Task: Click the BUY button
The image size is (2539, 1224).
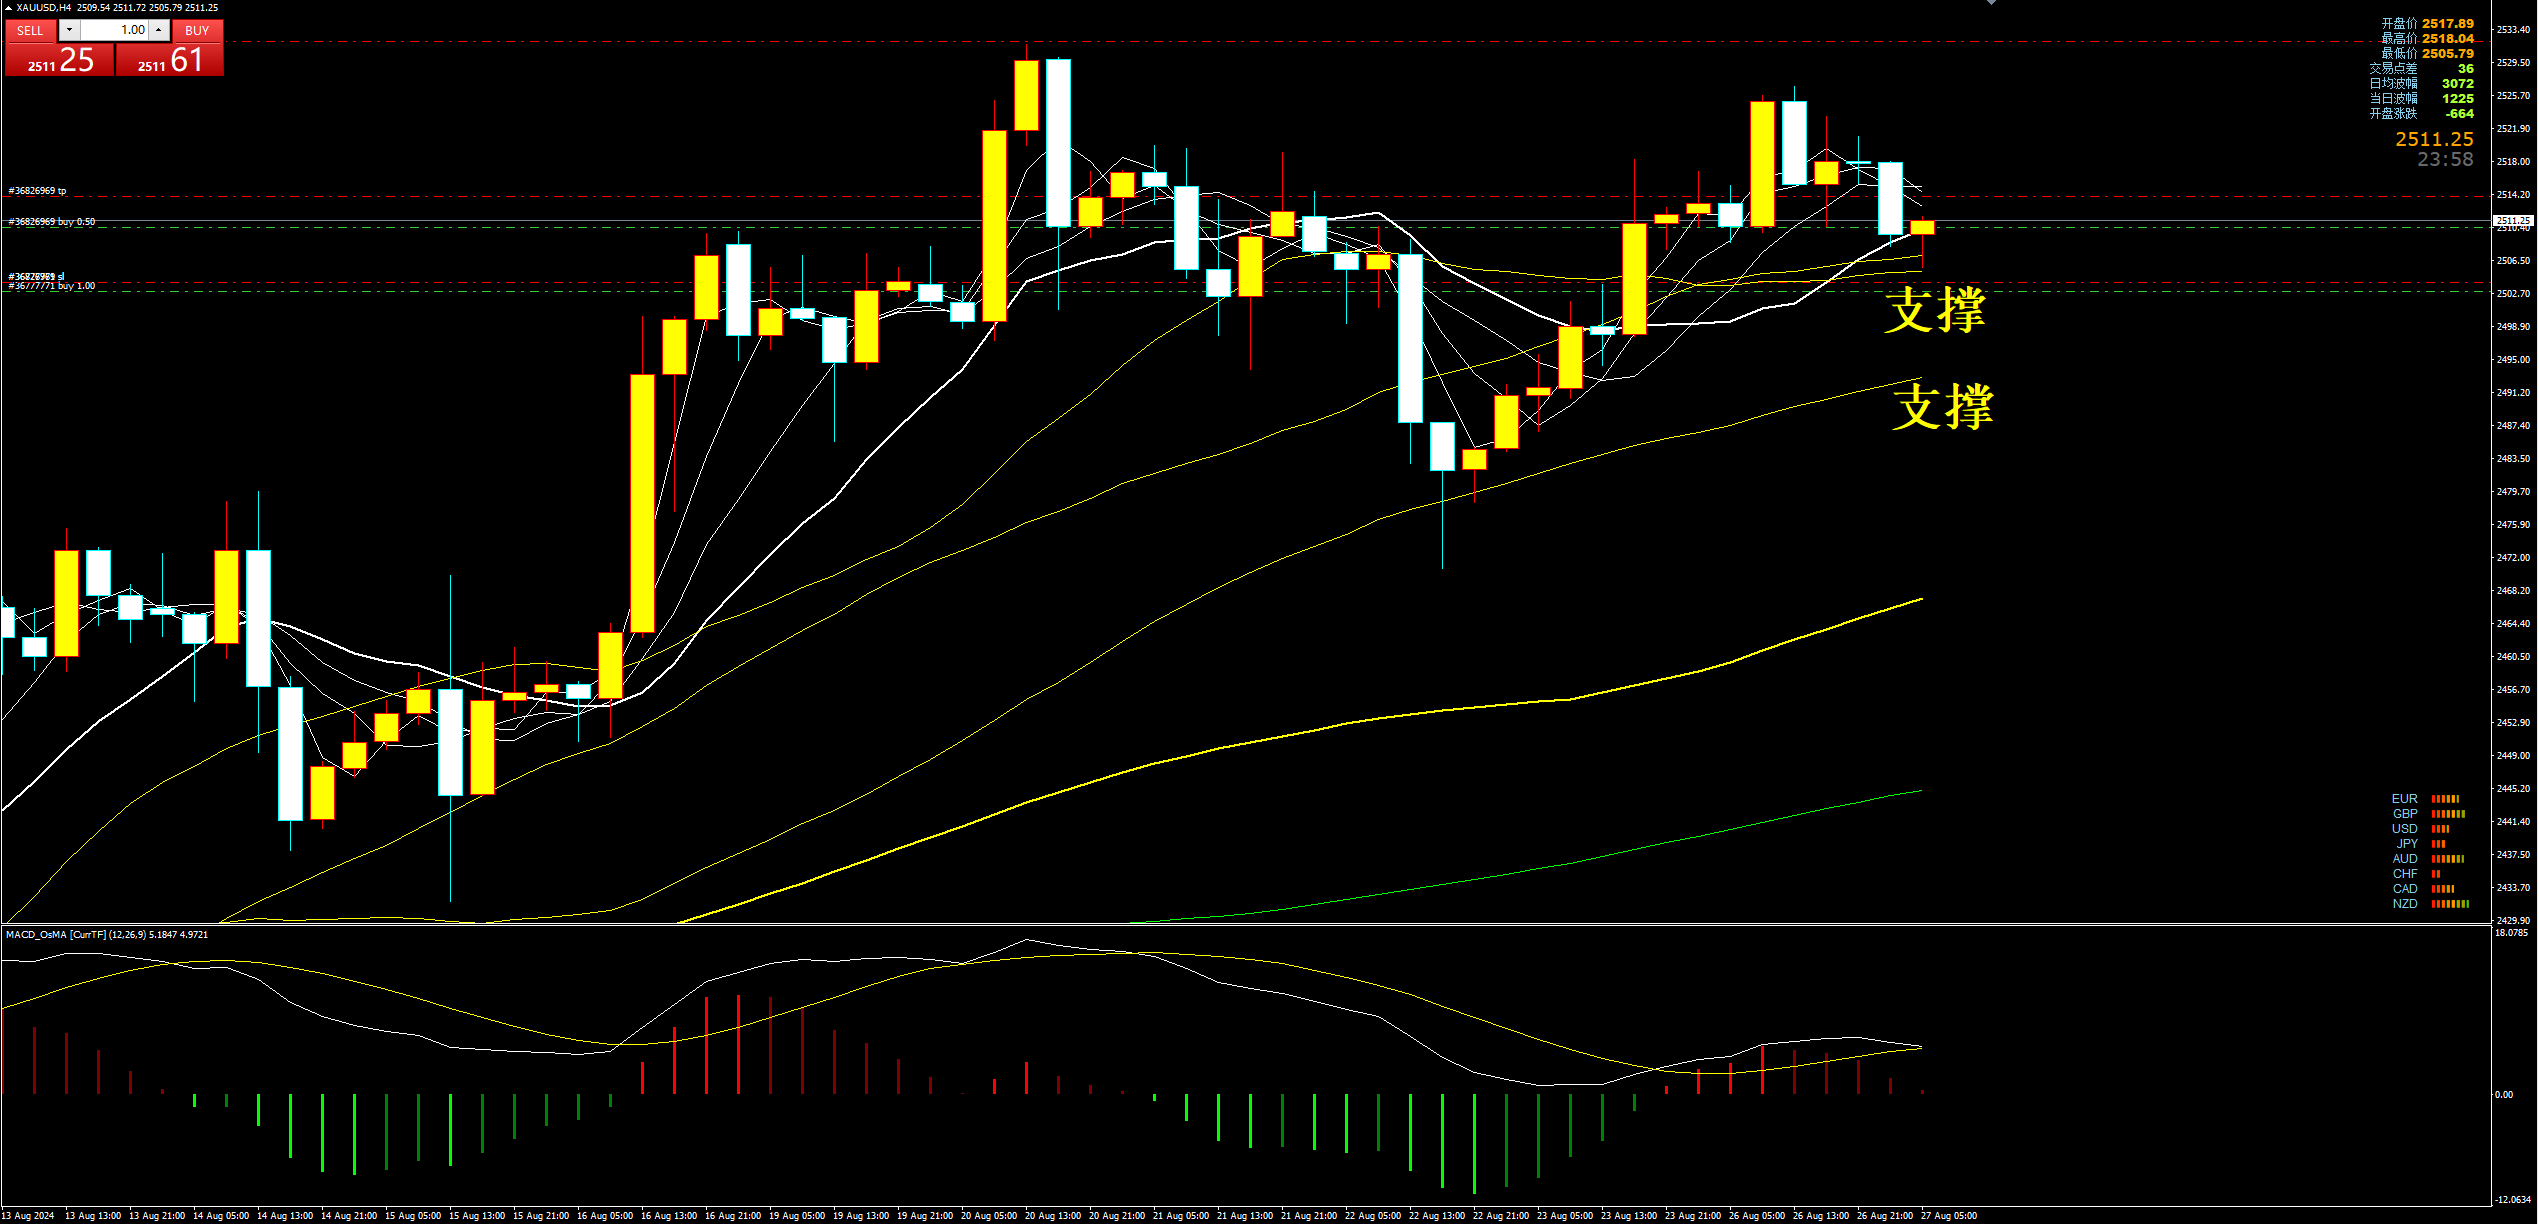Action: [x=197, y=31]
